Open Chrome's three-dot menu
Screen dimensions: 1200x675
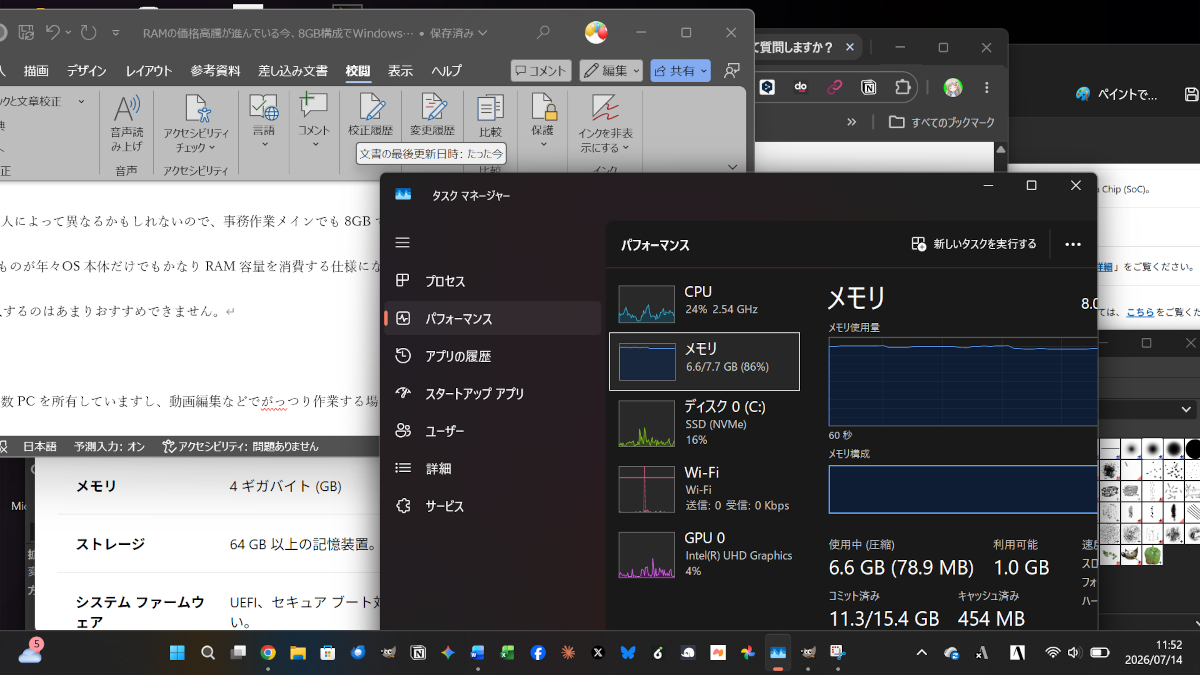(x=988, y=87)
